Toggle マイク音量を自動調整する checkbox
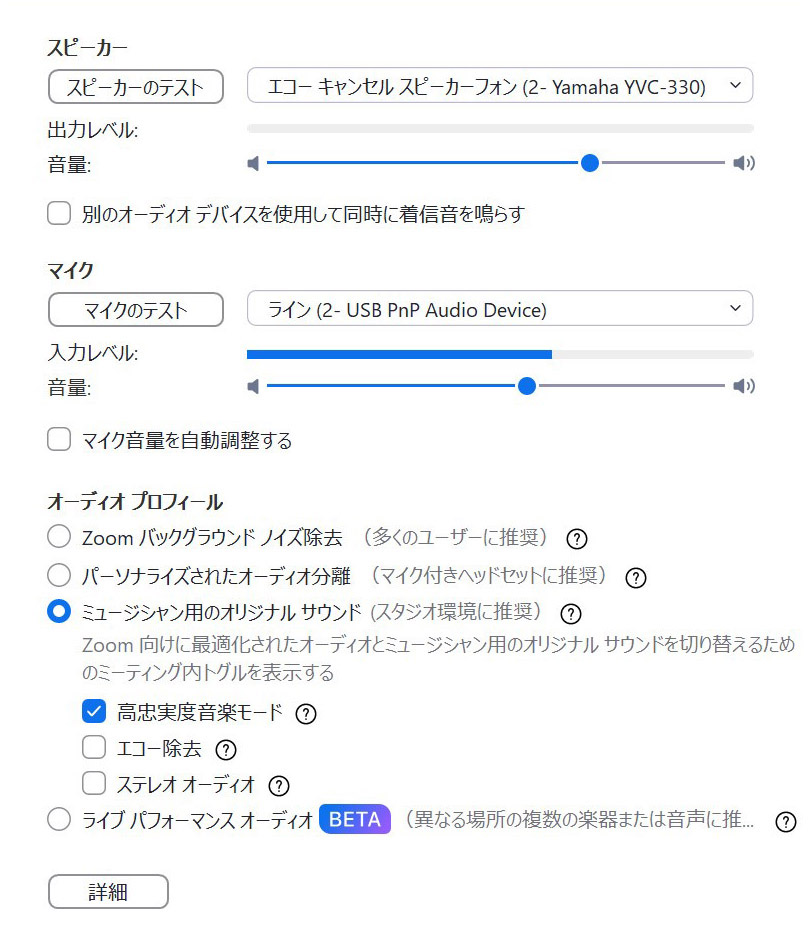Viewport: 808px width, 926px height. [60, 440]
